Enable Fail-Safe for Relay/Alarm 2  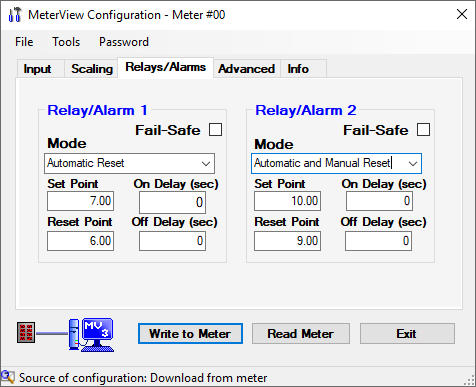[x=423, y=130]
